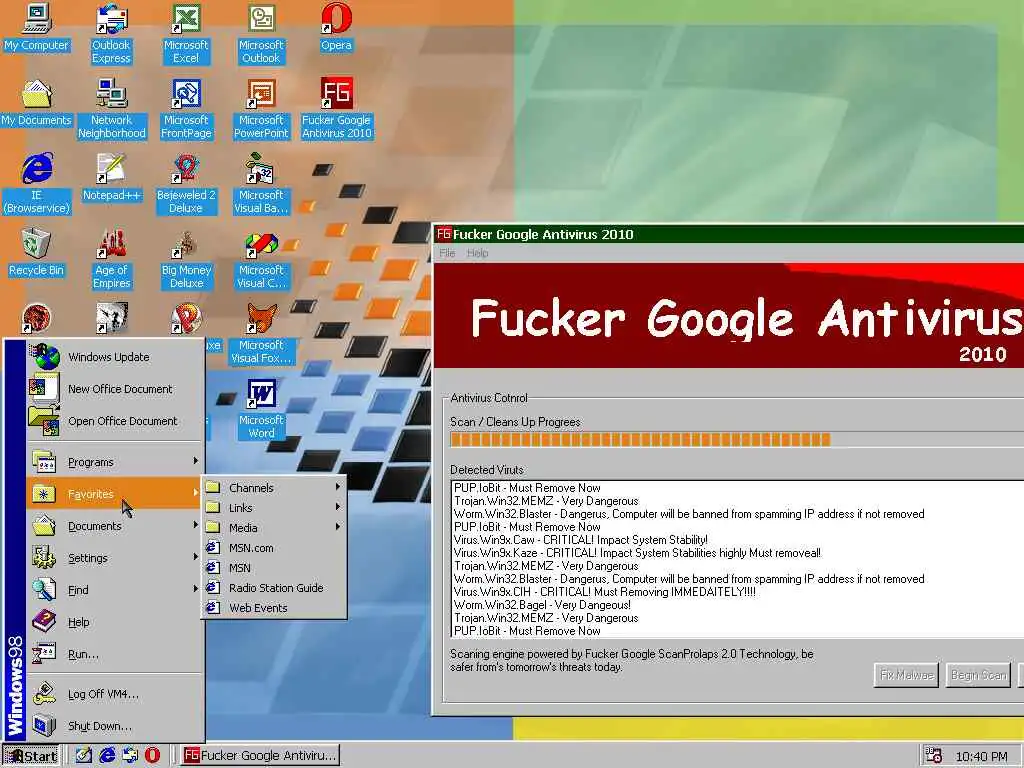Viewport: 1024px width, 768px height.
Task: Launch Bejeweled 2 Deluxe from the desktop
Action: tap(186, 184)
